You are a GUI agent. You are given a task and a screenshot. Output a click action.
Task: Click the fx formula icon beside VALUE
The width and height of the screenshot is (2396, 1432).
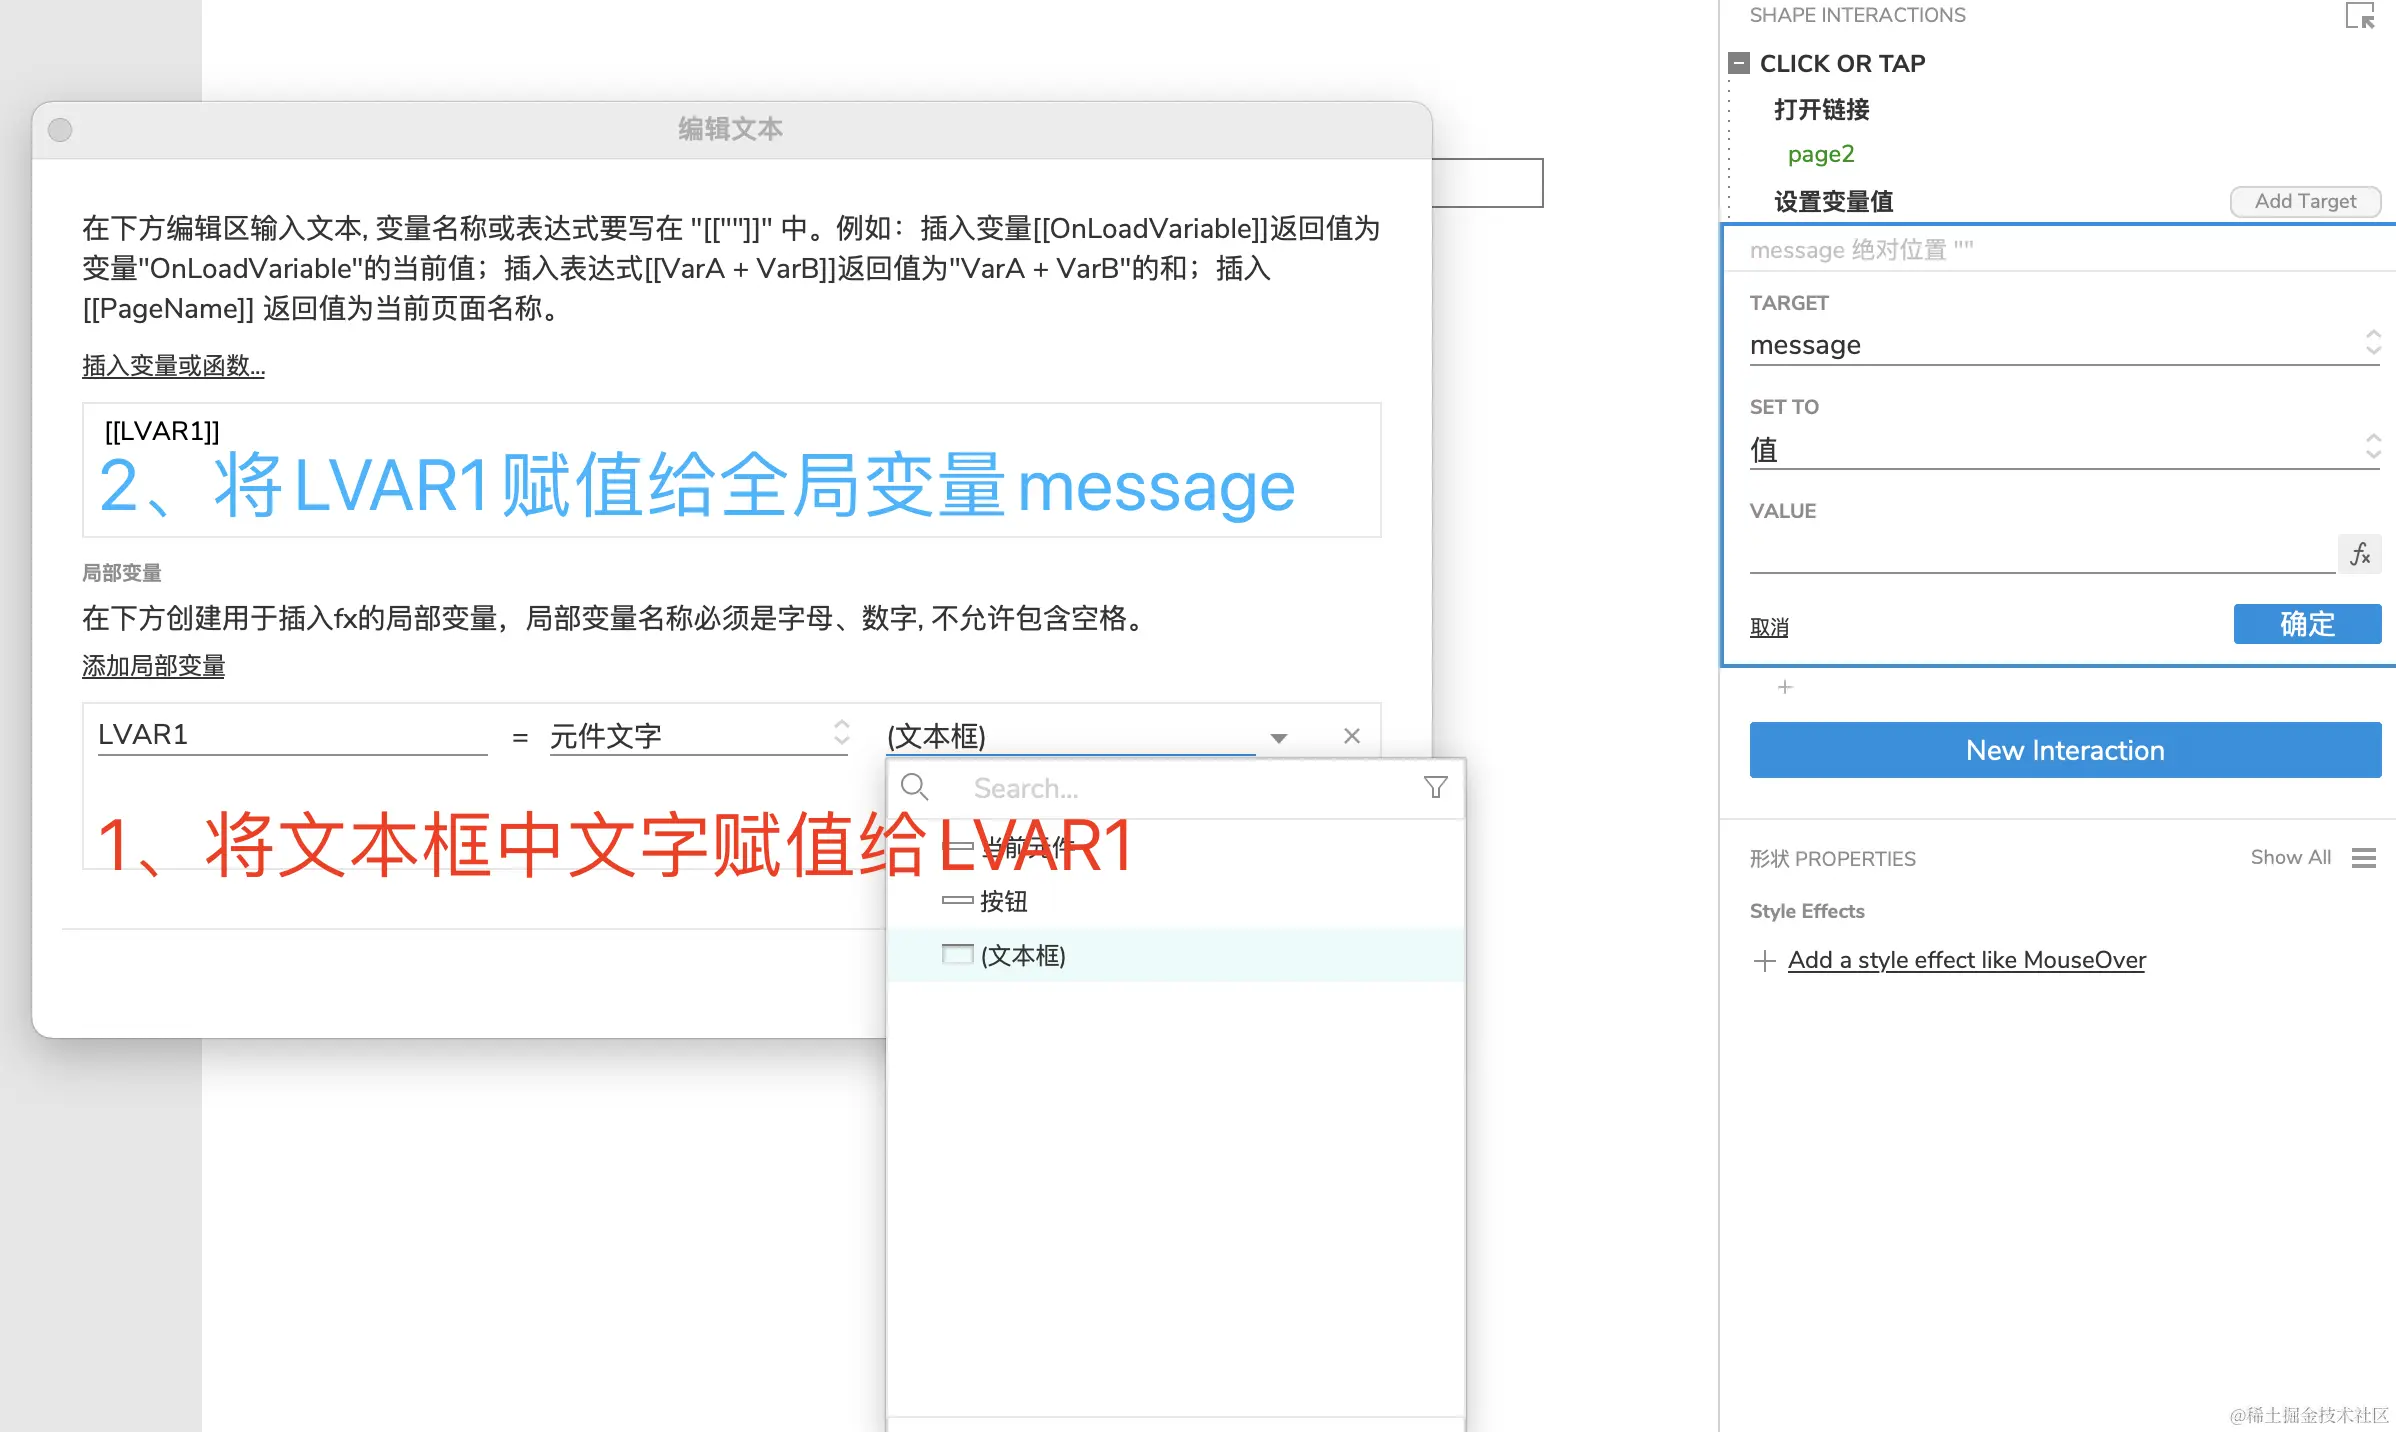coord(2359,554)
